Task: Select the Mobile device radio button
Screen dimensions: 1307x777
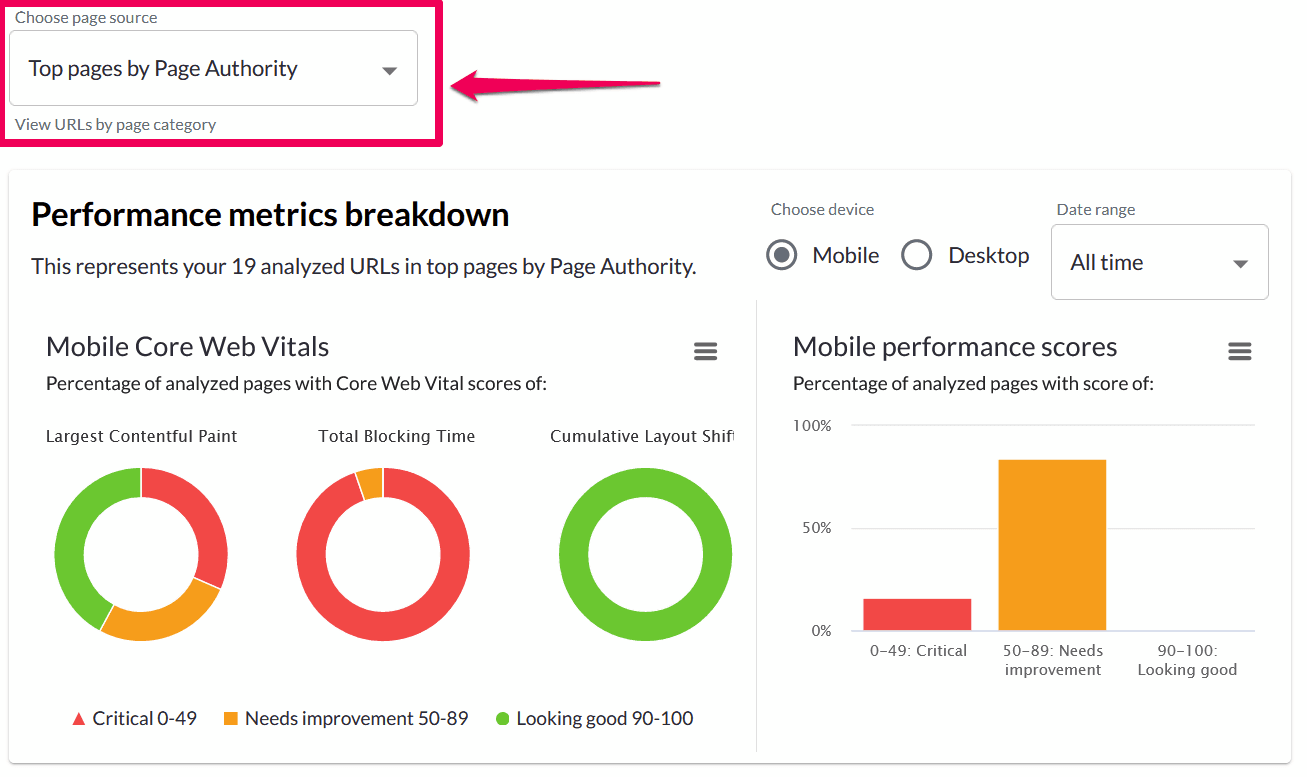Action: pyautogui.click(x=781, y=256)
